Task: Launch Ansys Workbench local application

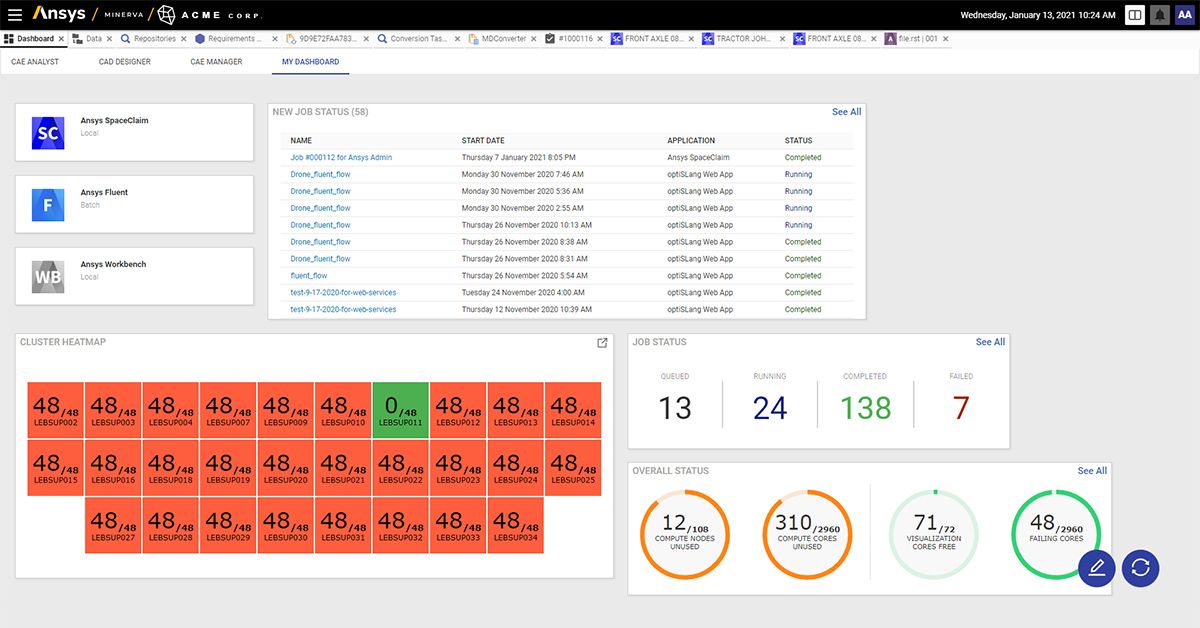Action: (133, 275)
